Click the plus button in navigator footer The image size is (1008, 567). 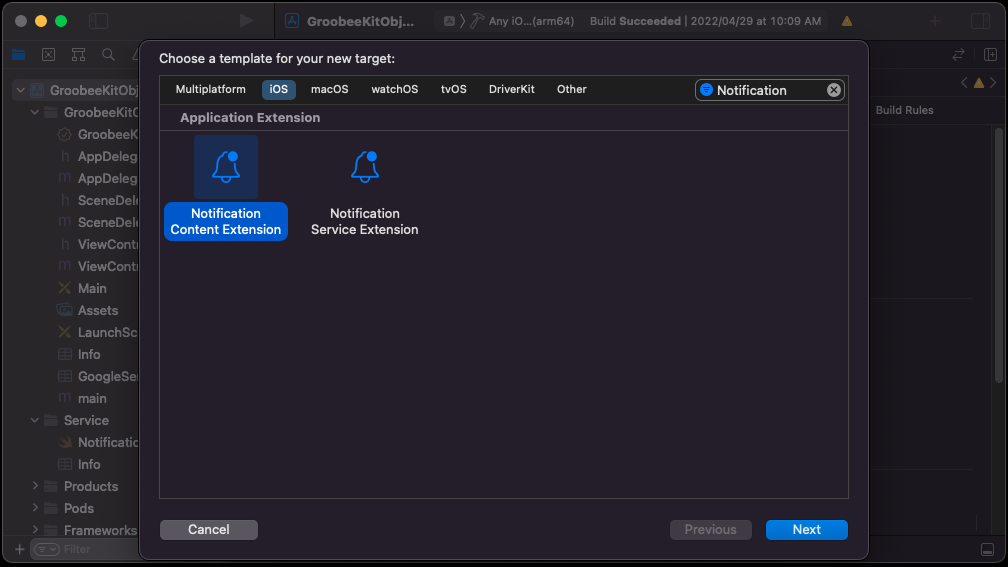[19, 549]
